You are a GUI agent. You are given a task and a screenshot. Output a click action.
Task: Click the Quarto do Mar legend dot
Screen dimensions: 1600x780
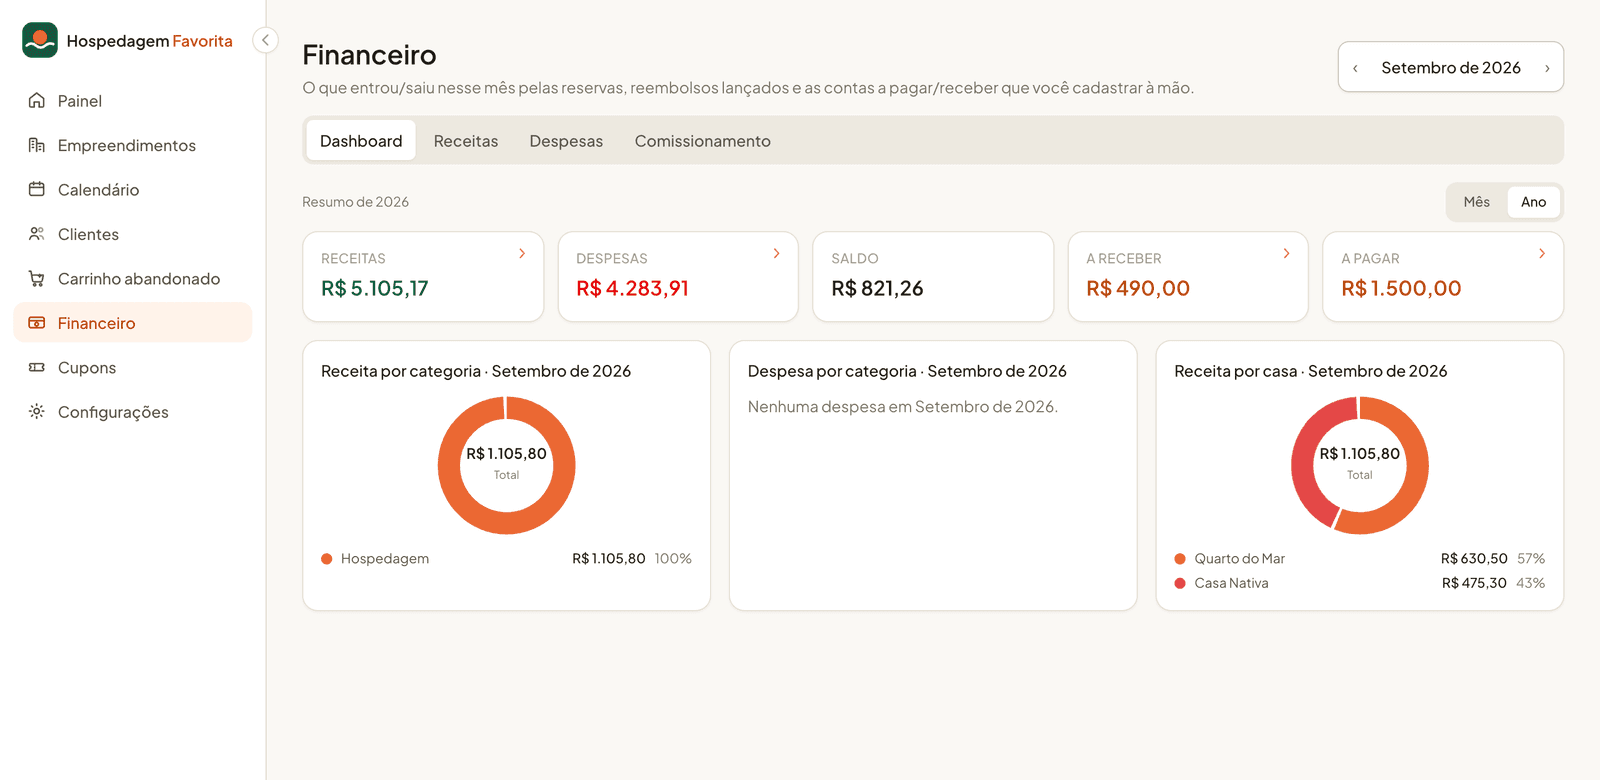pyautogui.click(x=1180, y=559)
